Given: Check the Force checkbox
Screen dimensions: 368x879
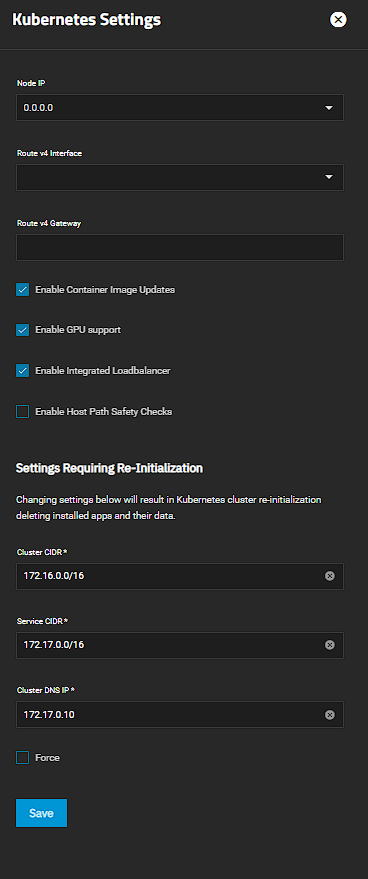Looking at the screenshot, I should (x=22, y=758).
